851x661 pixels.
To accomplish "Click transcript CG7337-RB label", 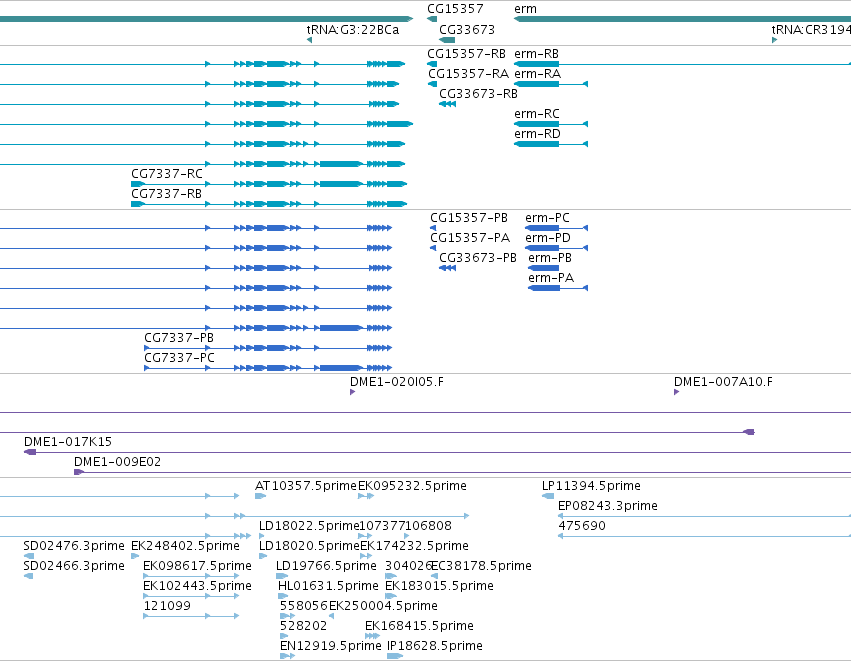I will point(166,194).
